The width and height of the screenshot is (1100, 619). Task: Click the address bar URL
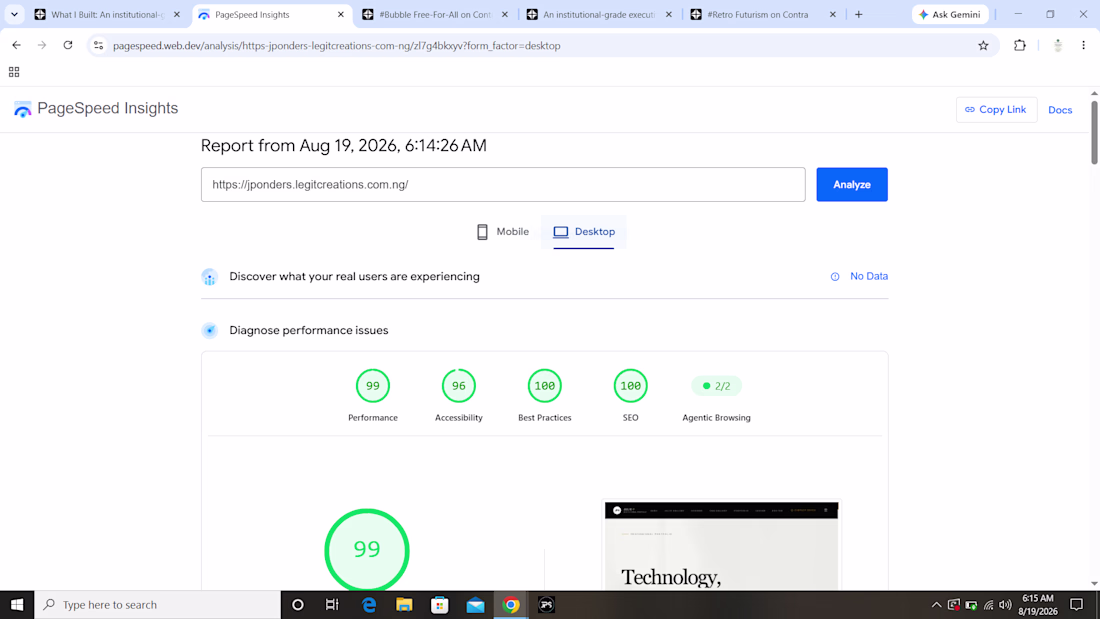coord(337,46)
